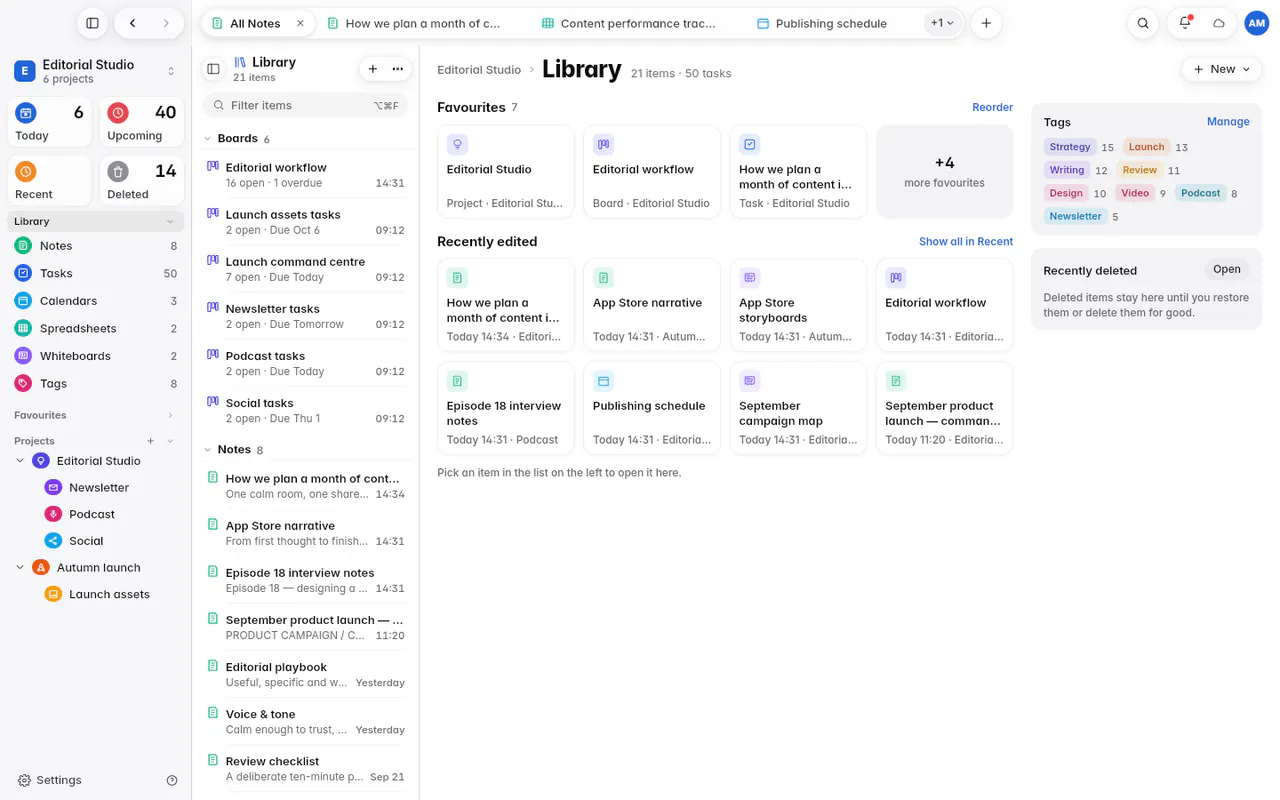Click the +4 more favourites card

pyautogui.click(x=944, y=171)
